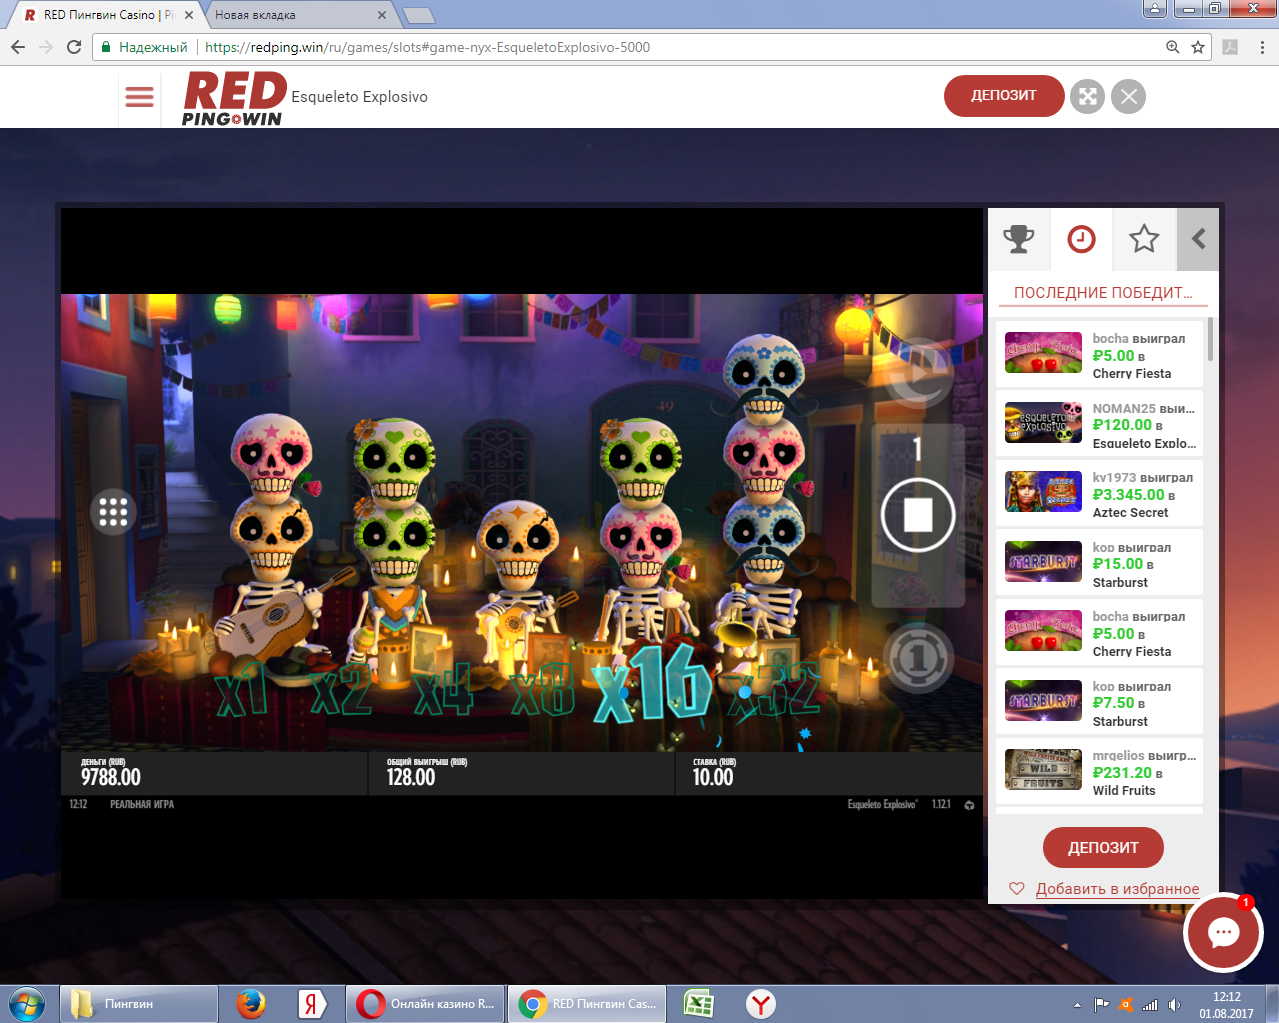
Task: Go back to the previous page
Action: pyautogui.click(x=18, y=47)
